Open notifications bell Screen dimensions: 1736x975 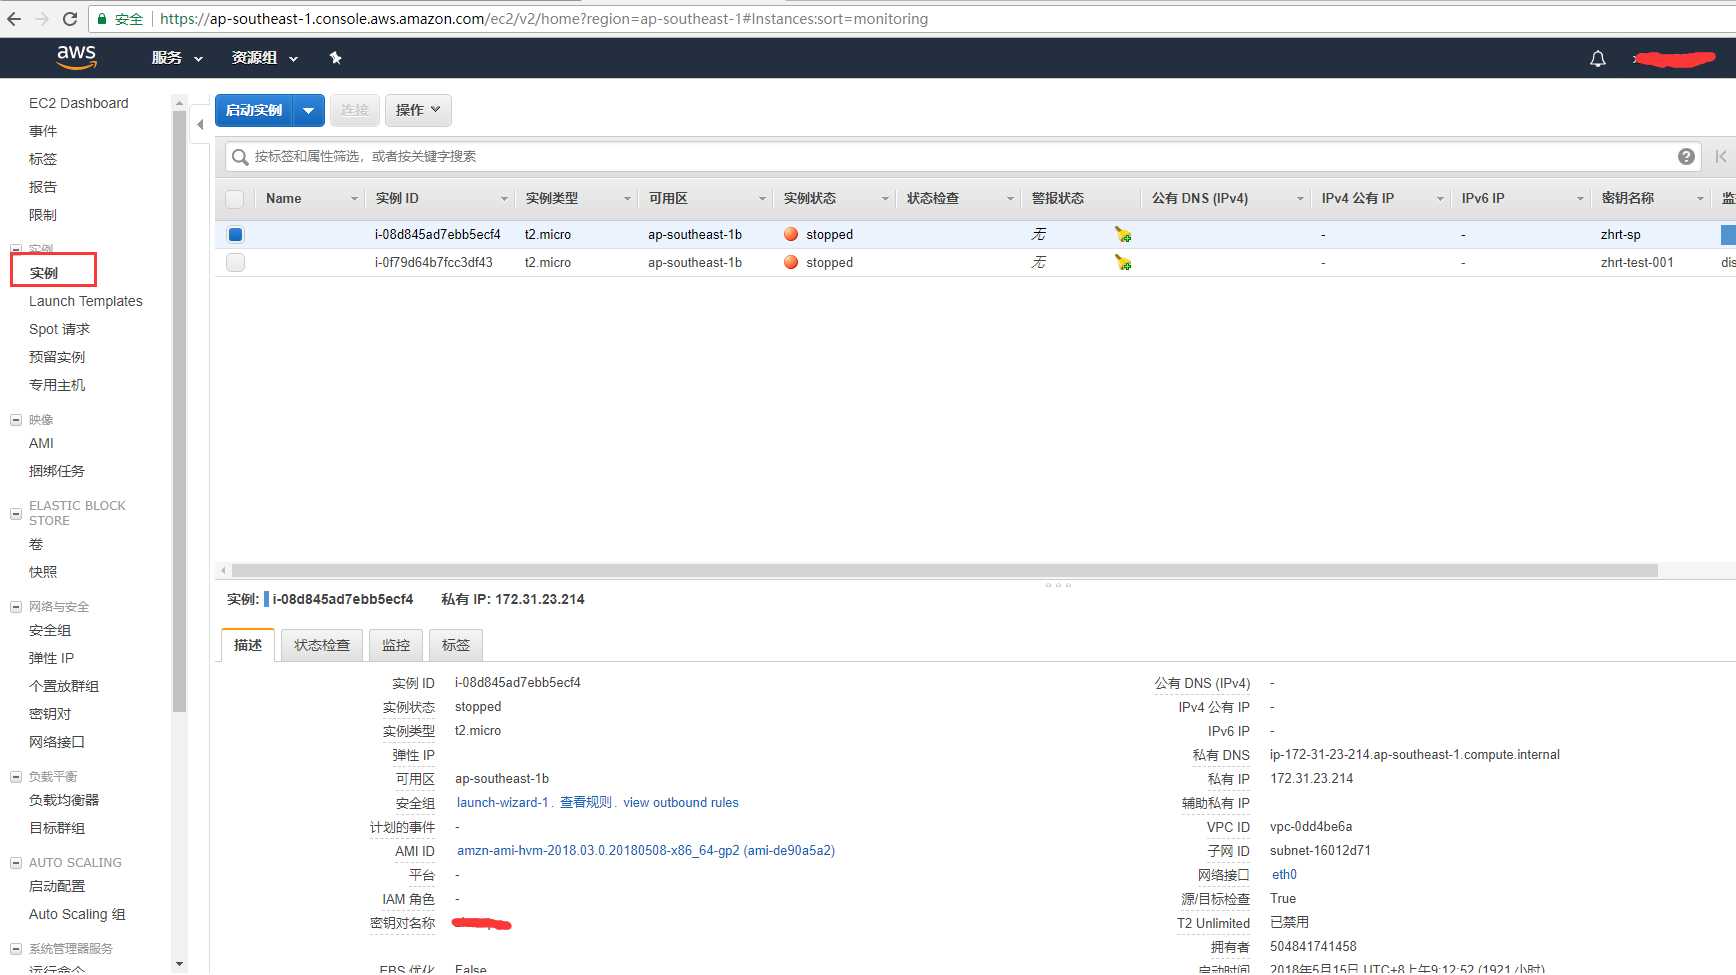pos(1598,59)
